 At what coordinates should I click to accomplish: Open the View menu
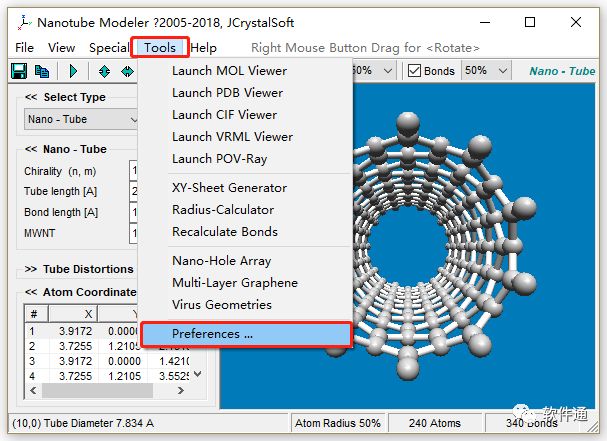(x=61, y=48)
